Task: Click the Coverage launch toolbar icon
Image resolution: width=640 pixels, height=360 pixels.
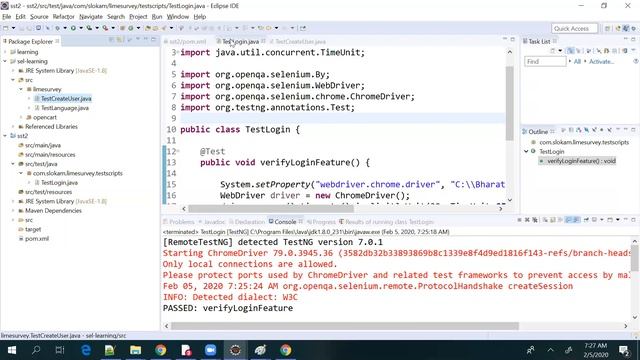Action: pos(89,28)
